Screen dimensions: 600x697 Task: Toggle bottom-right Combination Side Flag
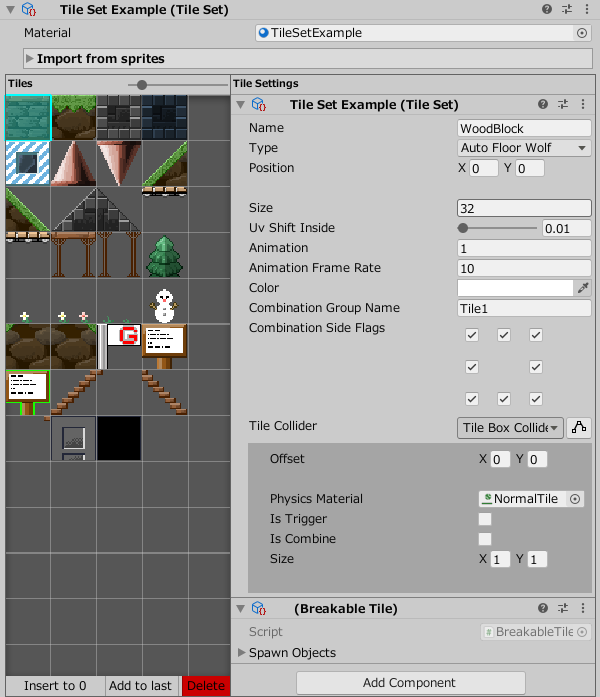click(536, 399)
